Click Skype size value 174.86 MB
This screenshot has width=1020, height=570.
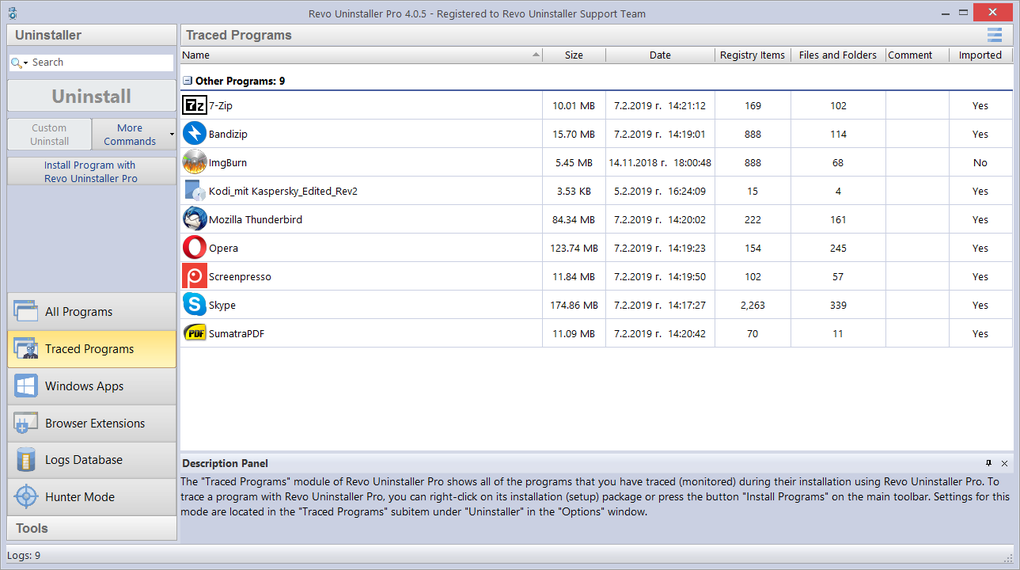pyautogui.click(x=574, y=305)
